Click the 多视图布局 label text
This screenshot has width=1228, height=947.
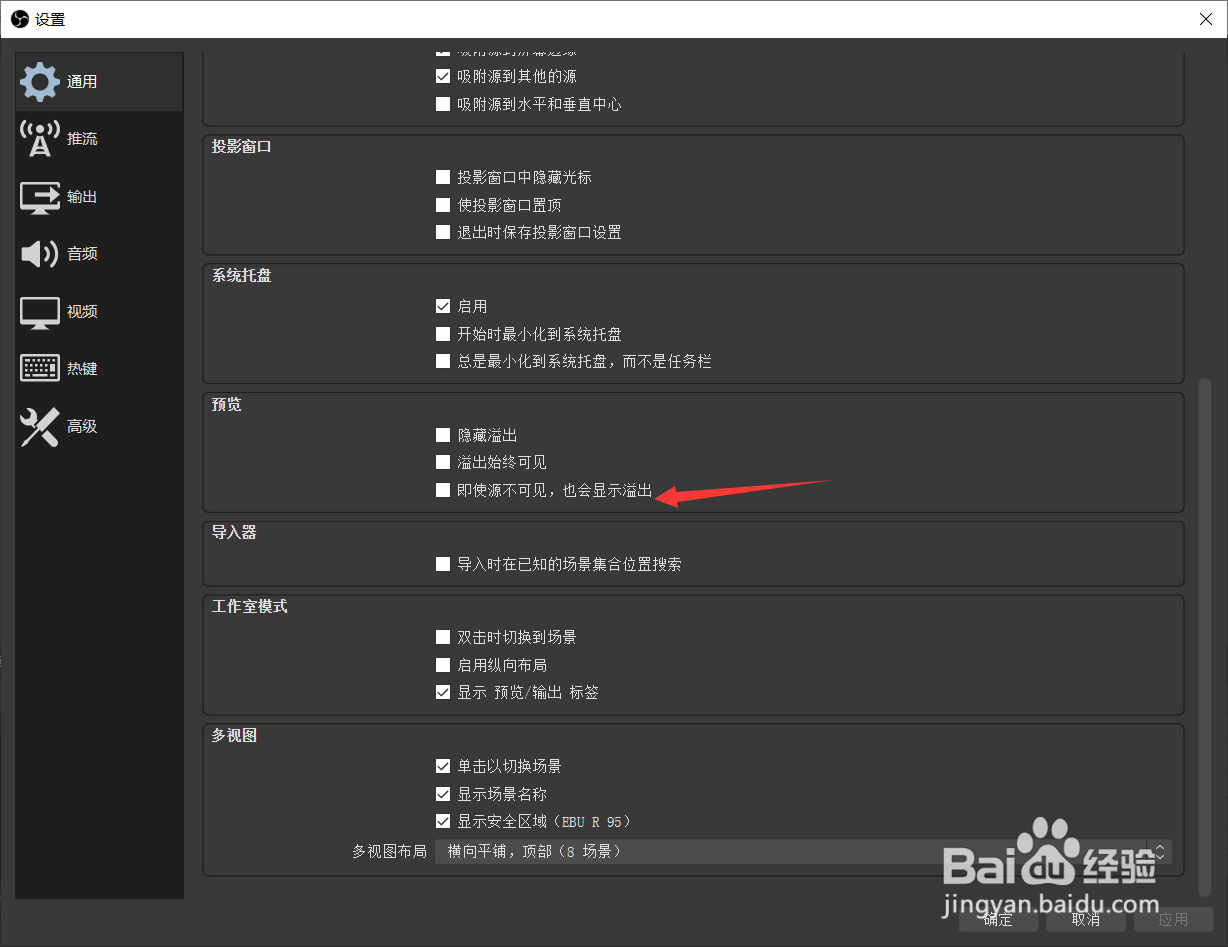389,852
